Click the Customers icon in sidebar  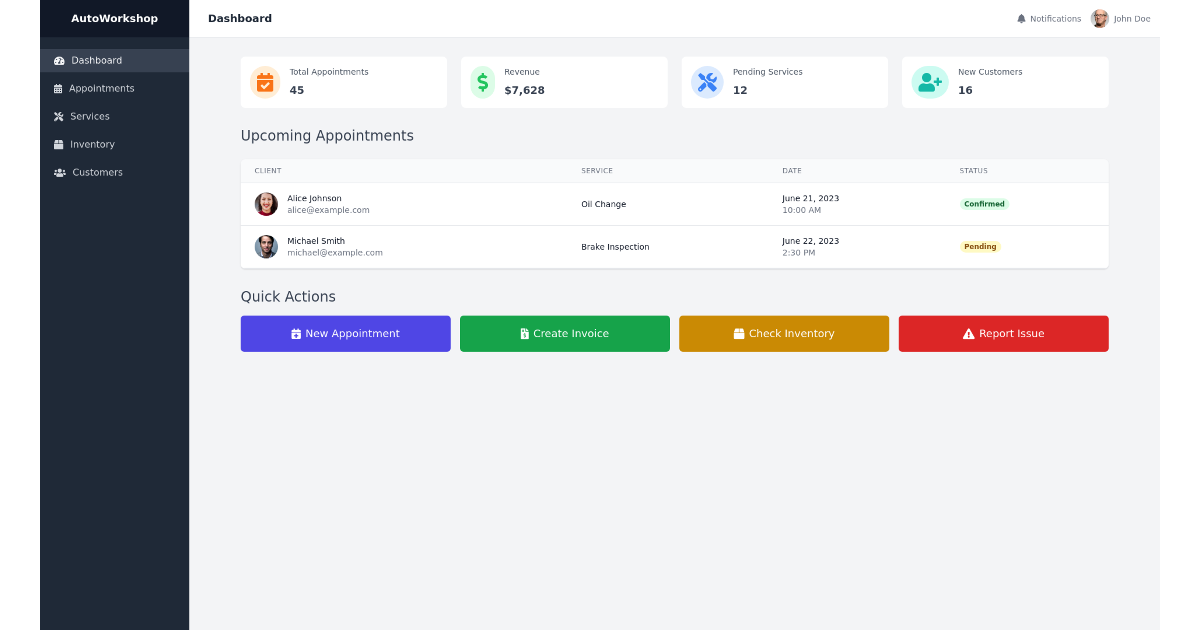pyautogui.click(x=58, y=172)
